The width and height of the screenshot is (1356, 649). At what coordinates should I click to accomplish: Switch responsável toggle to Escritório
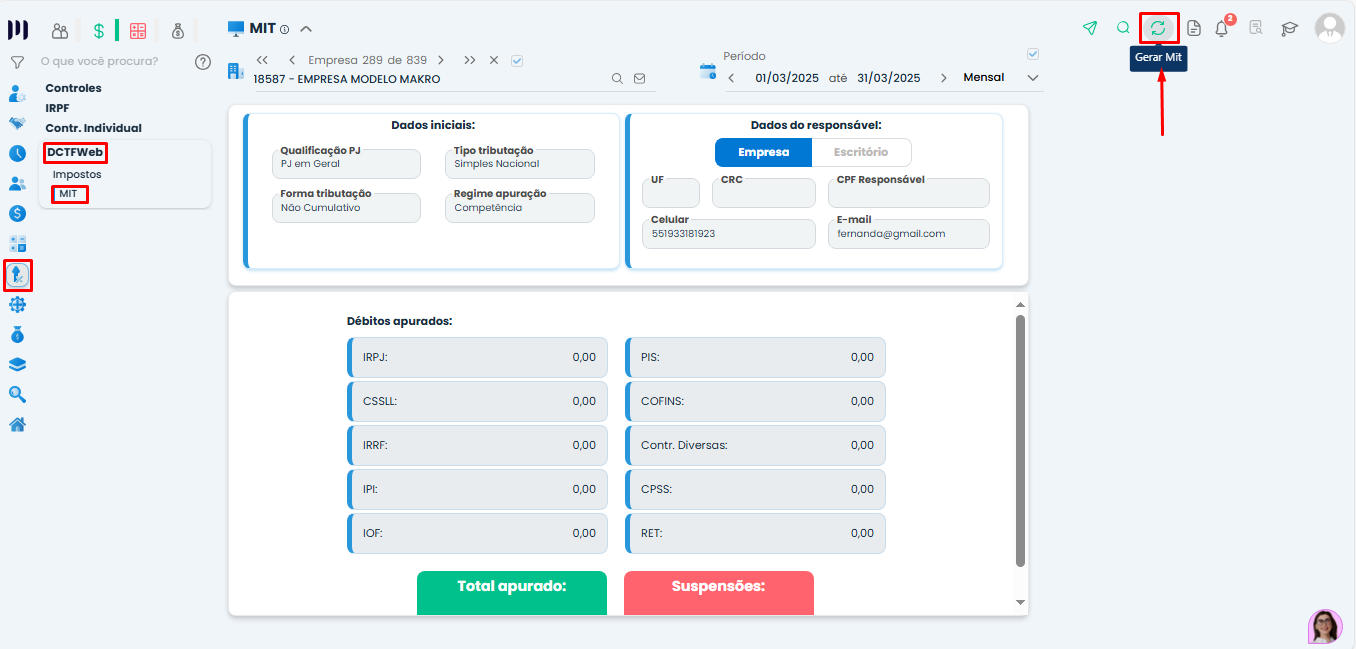(861, 152)
